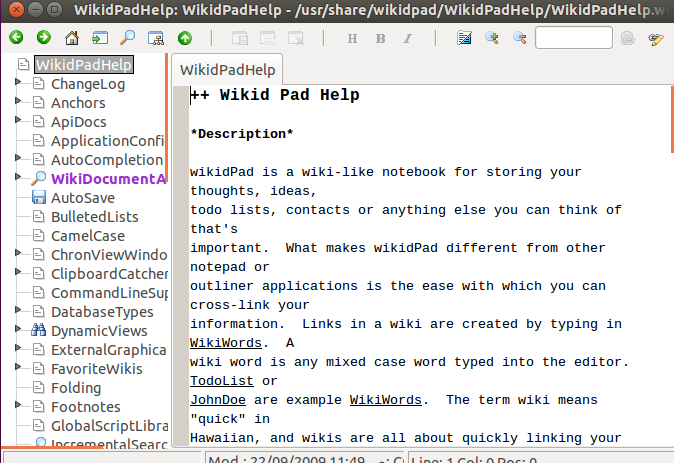The height and width of the screenshot is (463, 674).
Task: Select ApplicationConfi in the tree
Action: [x=108, y=141]
